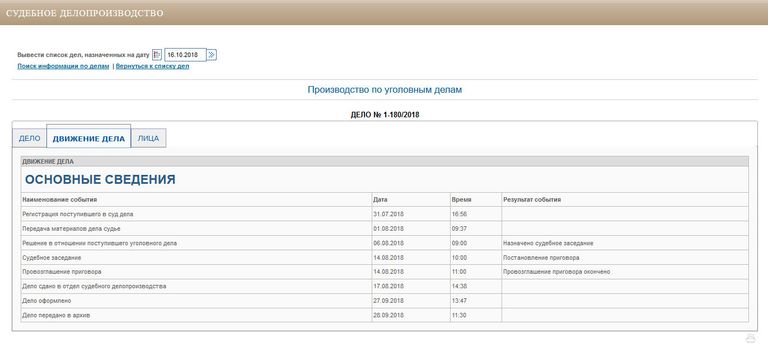Select the ДВИЖЕНИЕ ДЕЛА tab
Viewport: 768px width, 362px height.
point(89,137)
